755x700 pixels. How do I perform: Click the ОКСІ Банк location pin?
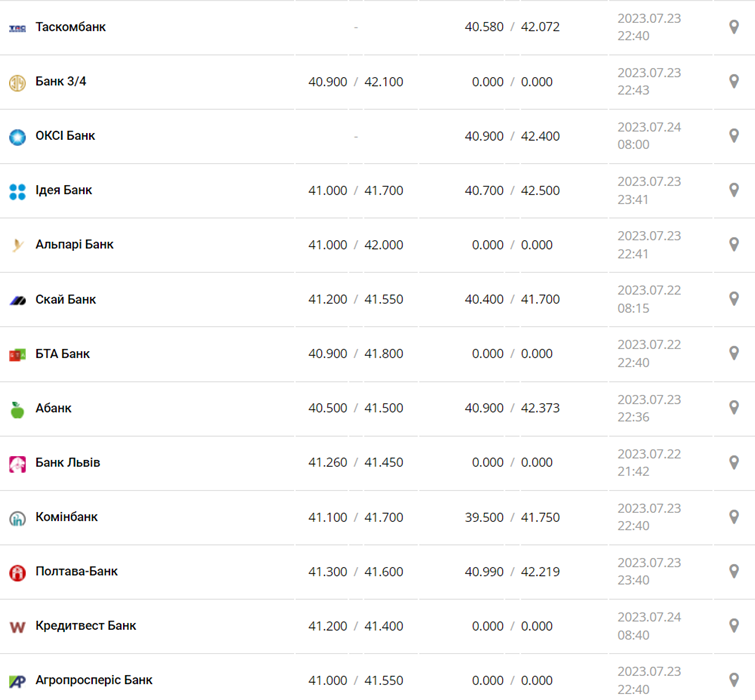coord(733,136)
